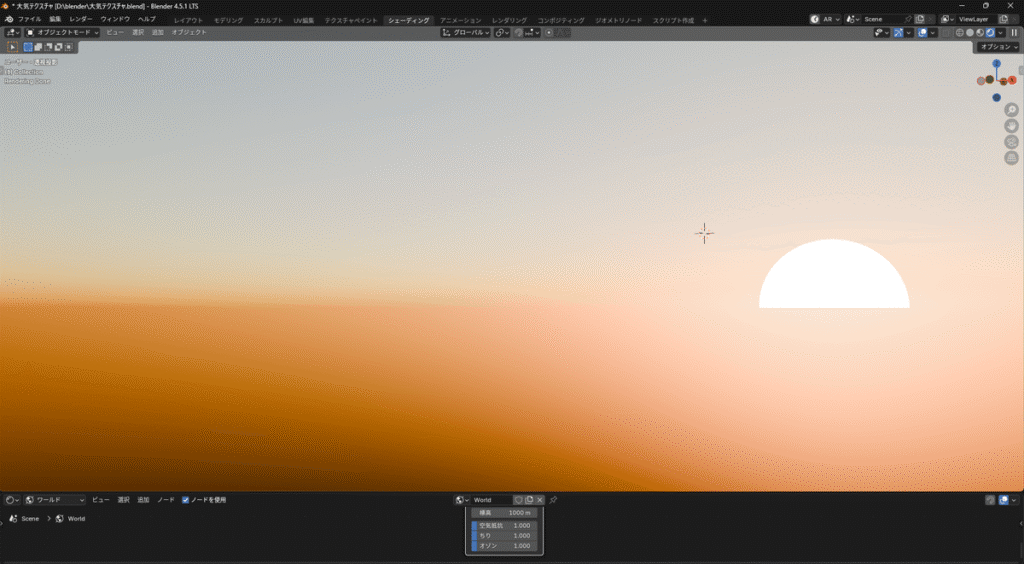Switch to wireframe viewport shading
This screenshot has height=564, width=1024.
pyautogui.click(x=960, y=33)
